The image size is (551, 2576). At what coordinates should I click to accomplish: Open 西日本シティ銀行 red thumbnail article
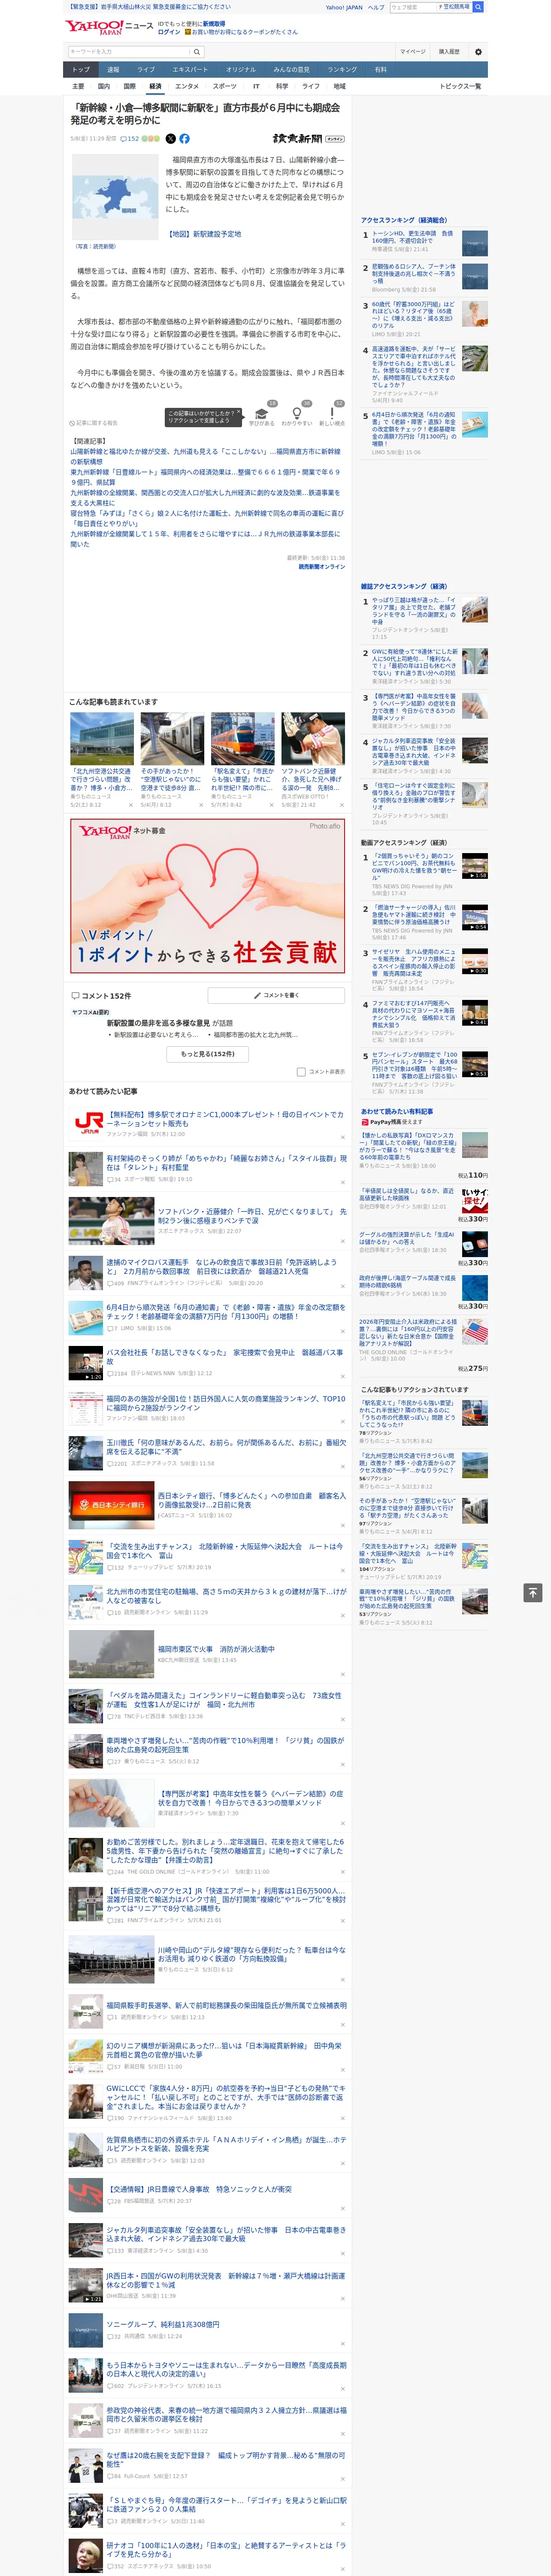click(111, 1505)
